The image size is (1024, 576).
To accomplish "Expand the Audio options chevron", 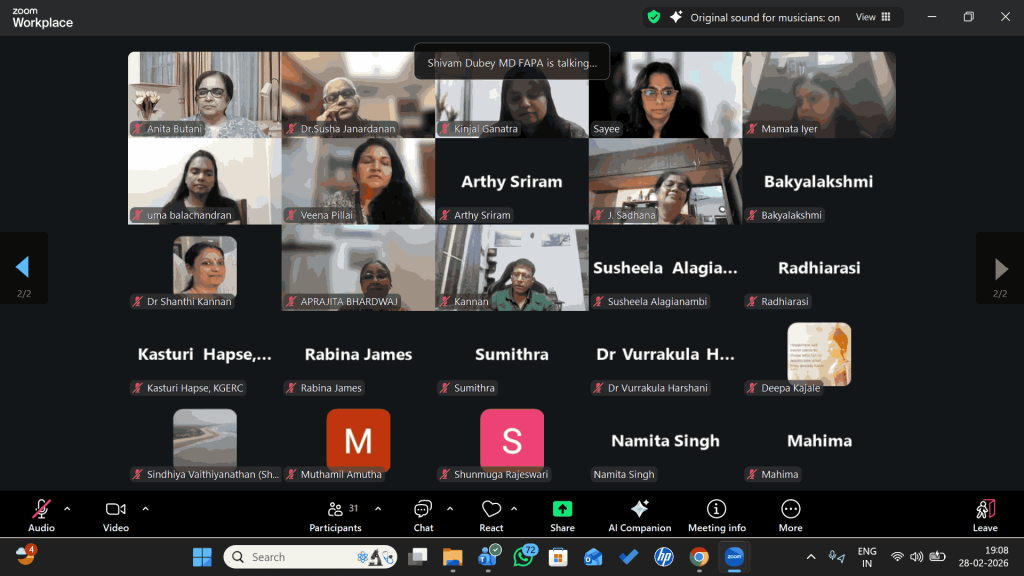I will pos(67,508).
